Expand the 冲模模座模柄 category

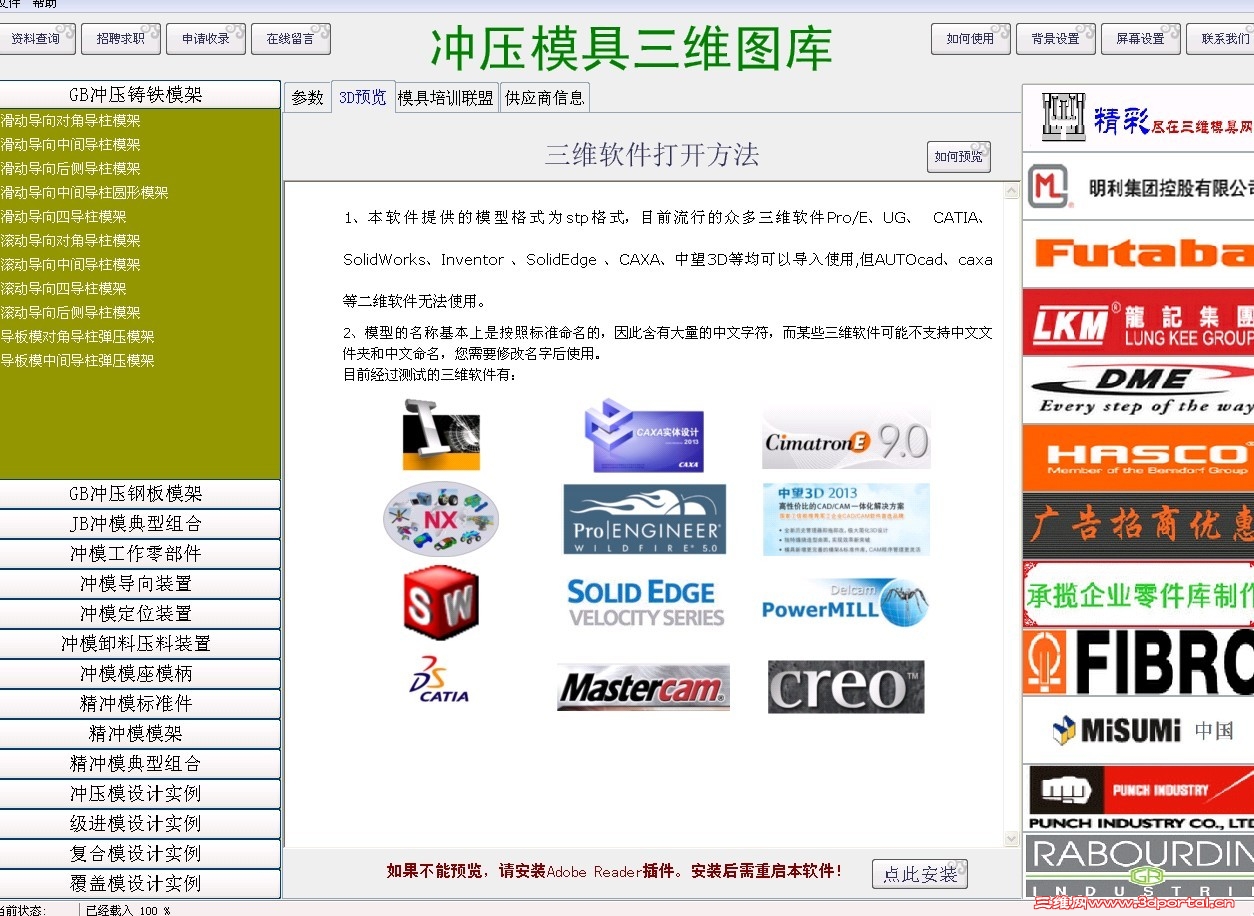[x=138, y=674]
